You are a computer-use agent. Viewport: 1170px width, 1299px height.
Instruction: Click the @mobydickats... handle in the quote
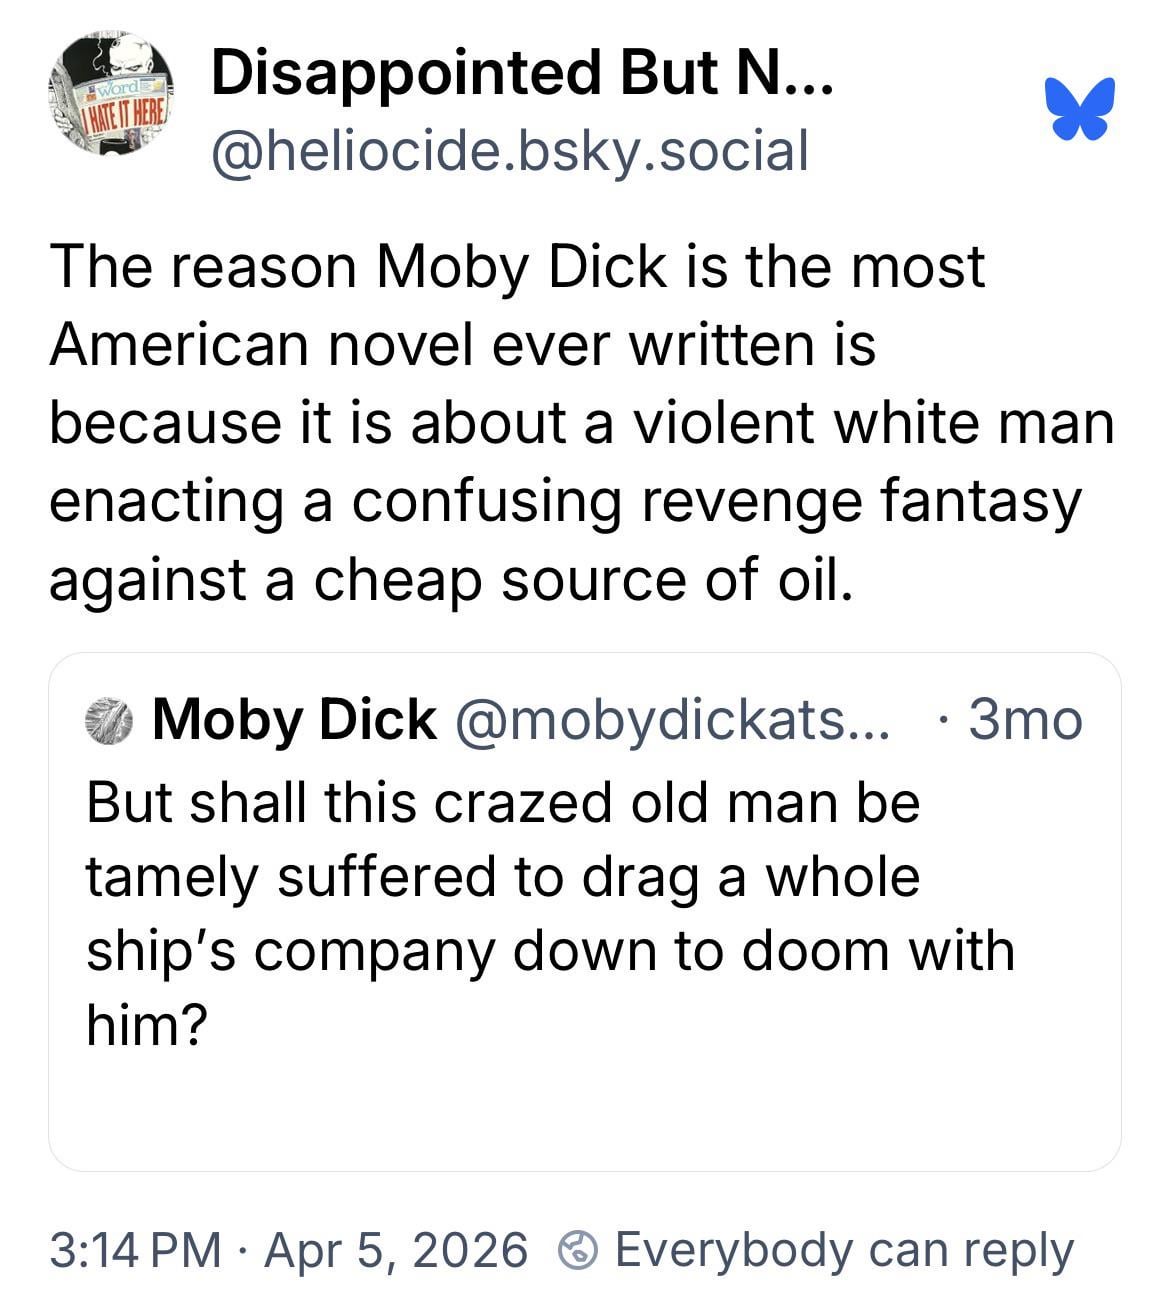tap(671, 719)
